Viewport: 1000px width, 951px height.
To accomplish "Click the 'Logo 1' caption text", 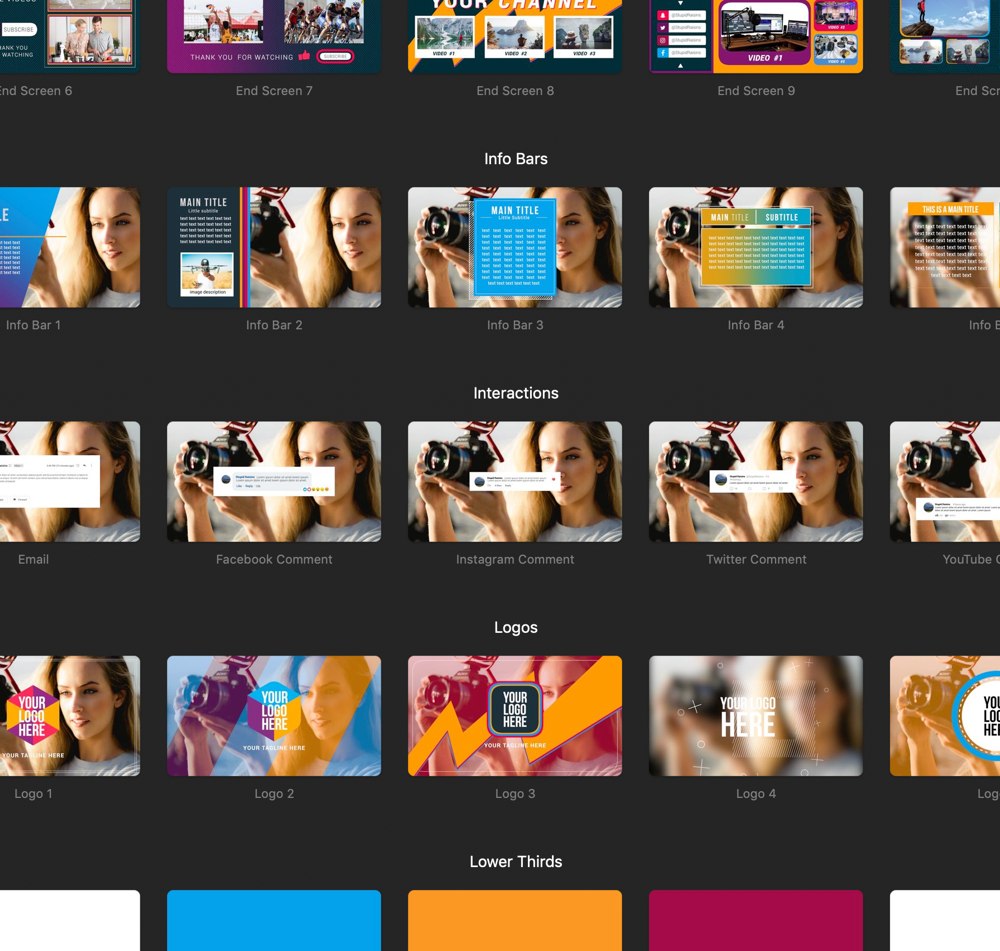I will (x=33, y=793).
